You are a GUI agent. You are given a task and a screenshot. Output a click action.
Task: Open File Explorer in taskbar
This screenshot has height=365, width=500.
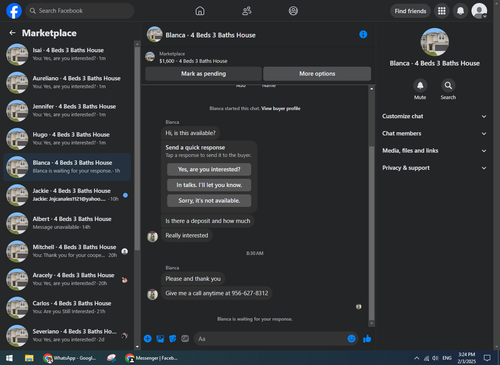point(29,358)
